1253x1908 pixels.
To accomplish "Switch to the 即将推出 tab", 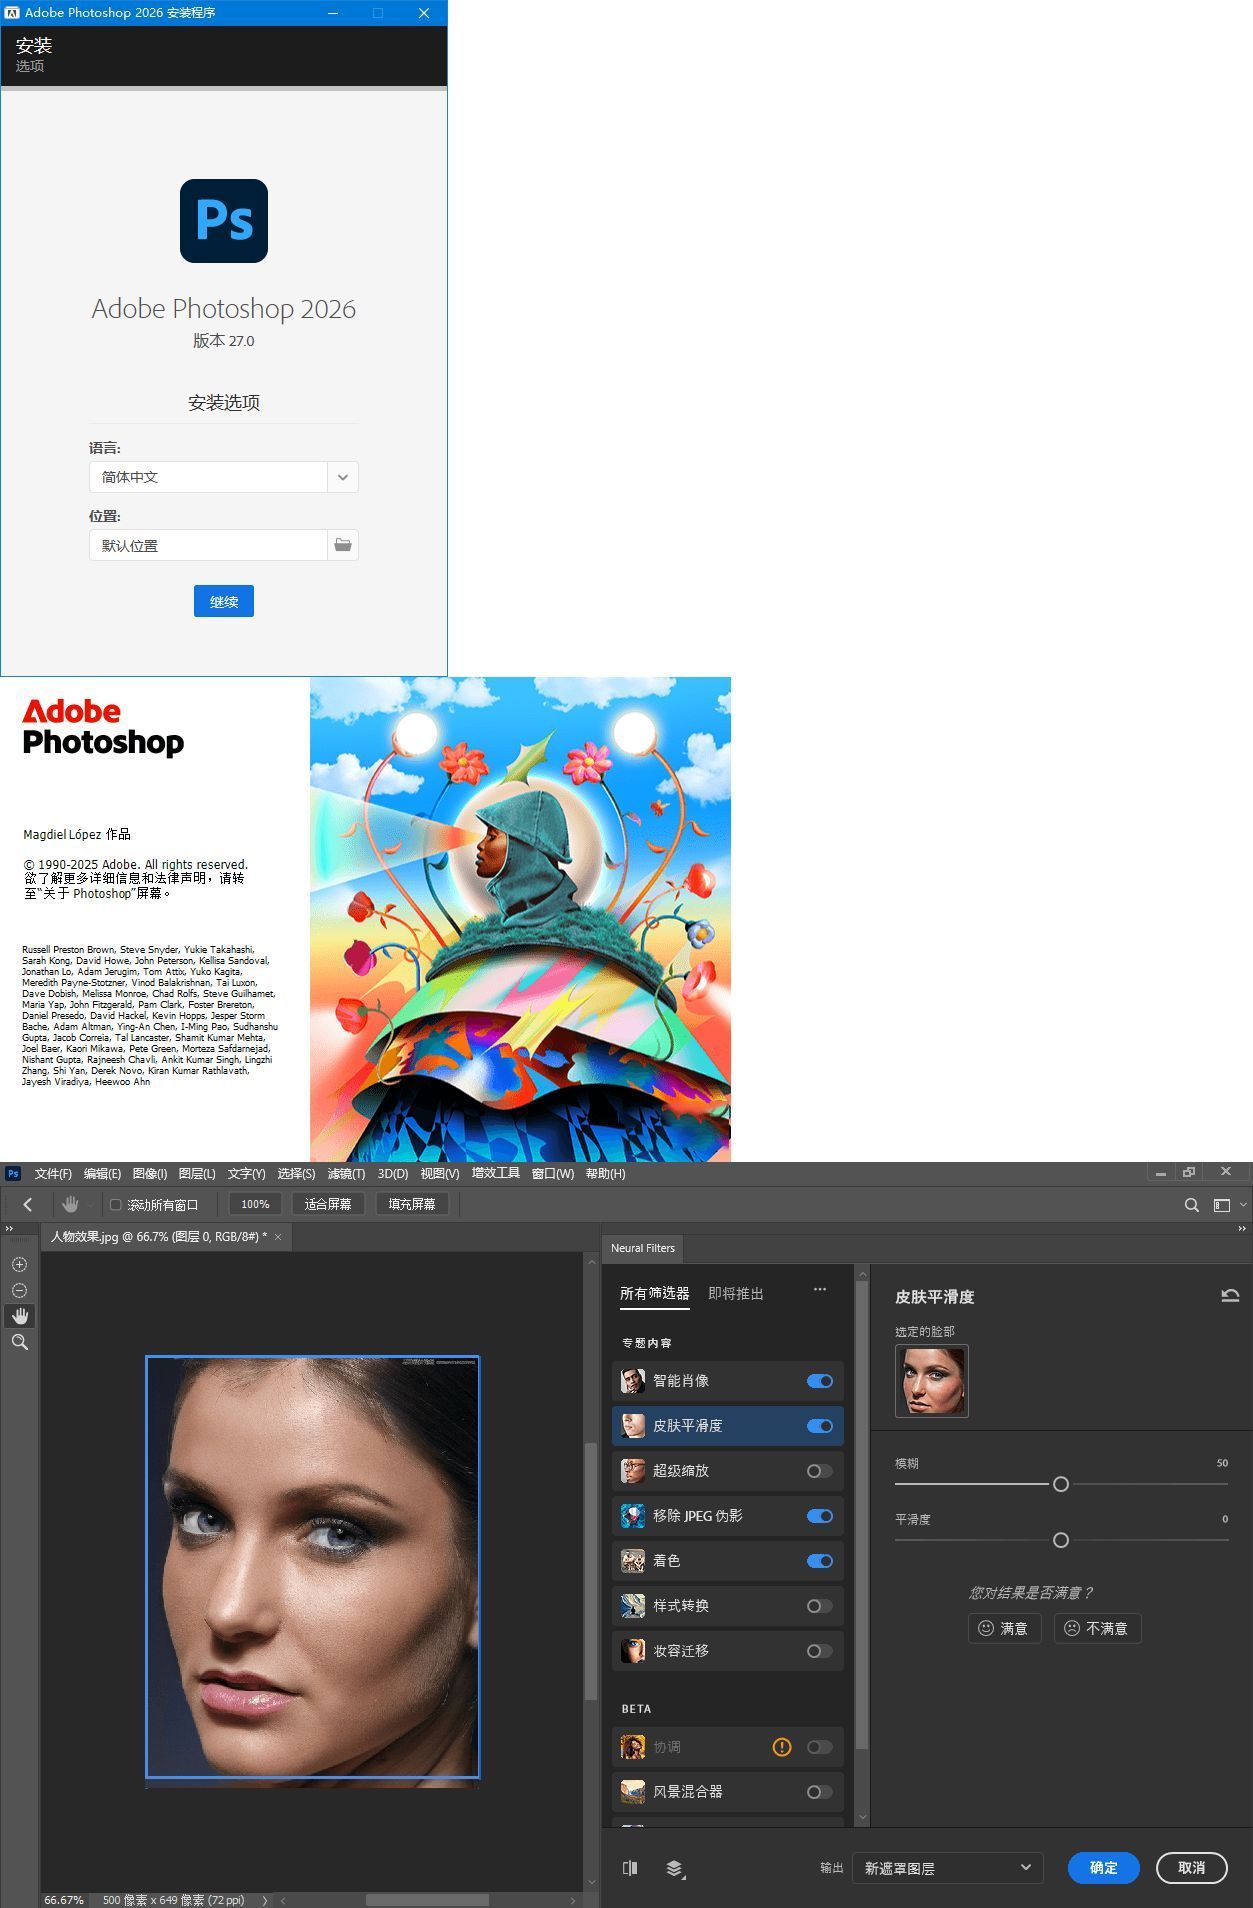I will [735, 1293].
